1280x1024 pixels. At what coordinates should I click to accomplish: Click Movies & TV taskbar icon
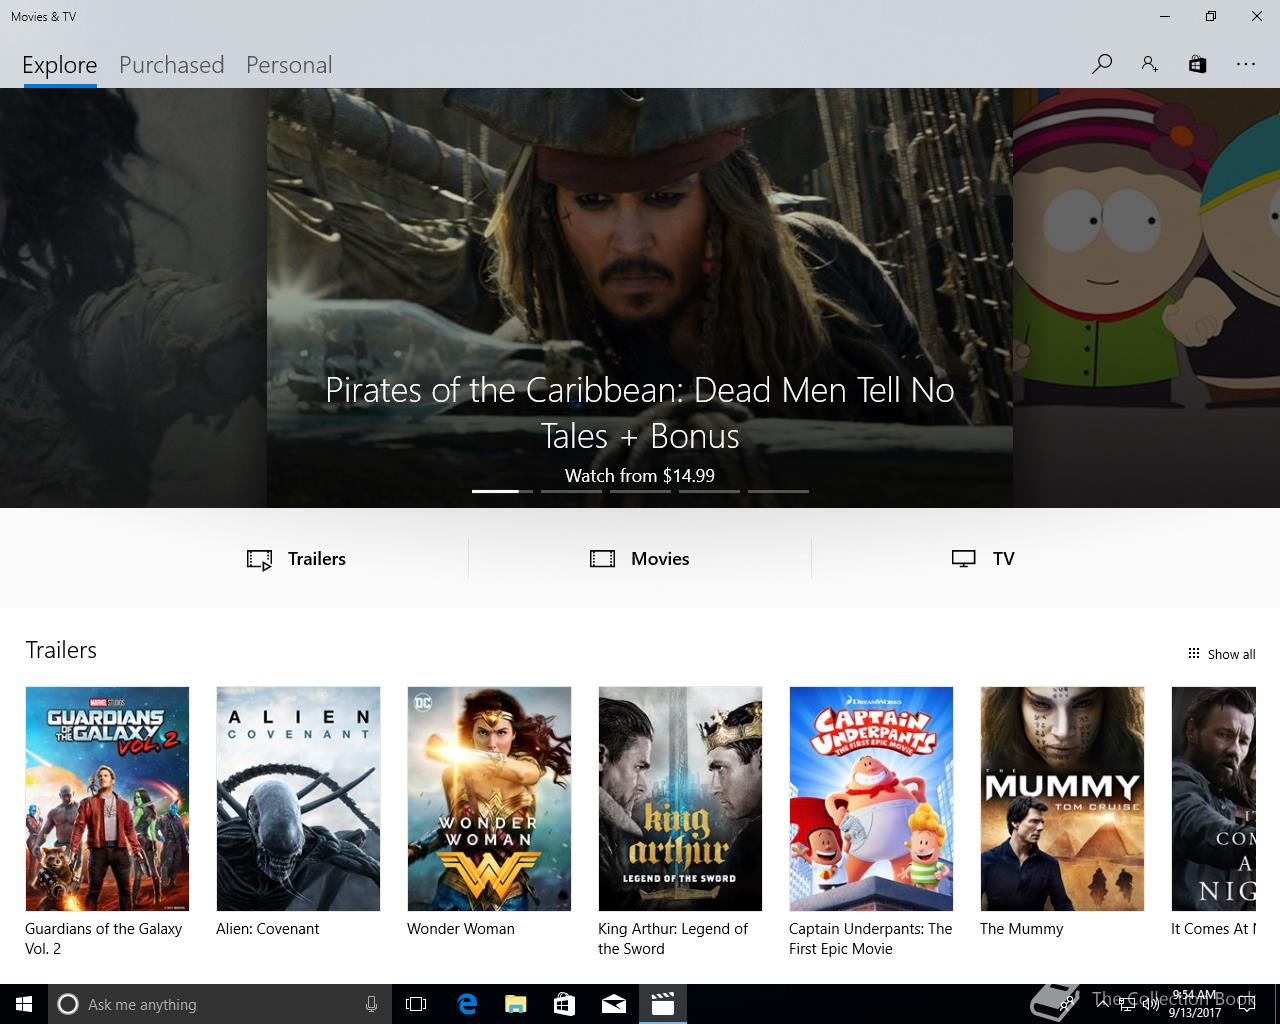click(x=663, y=1004)
